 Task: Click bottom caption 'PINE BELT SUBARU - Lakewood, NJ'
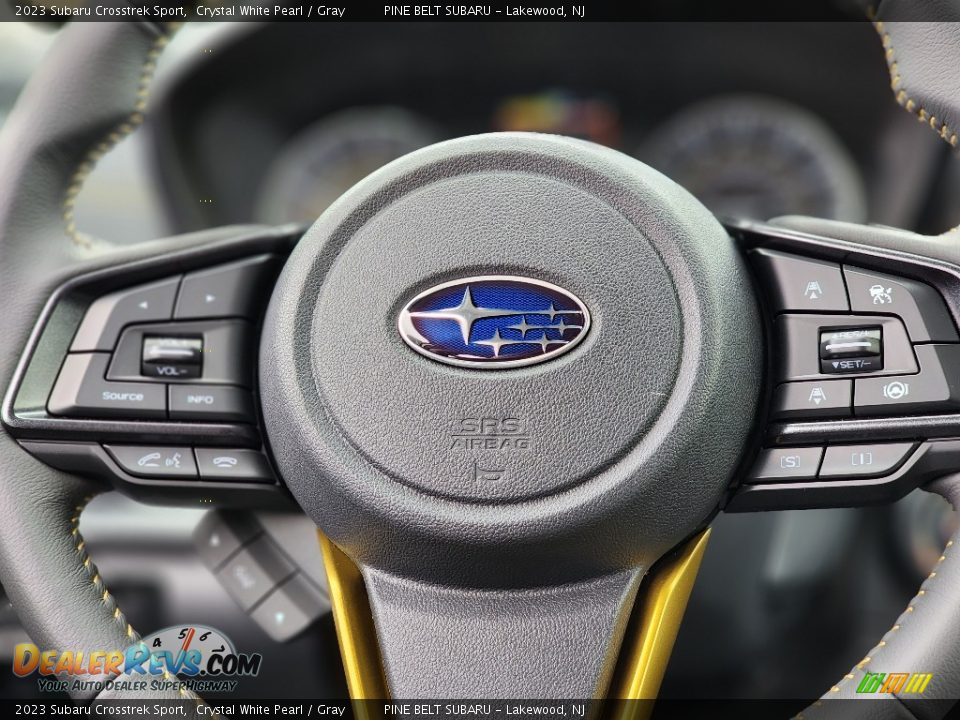[484, 710]
